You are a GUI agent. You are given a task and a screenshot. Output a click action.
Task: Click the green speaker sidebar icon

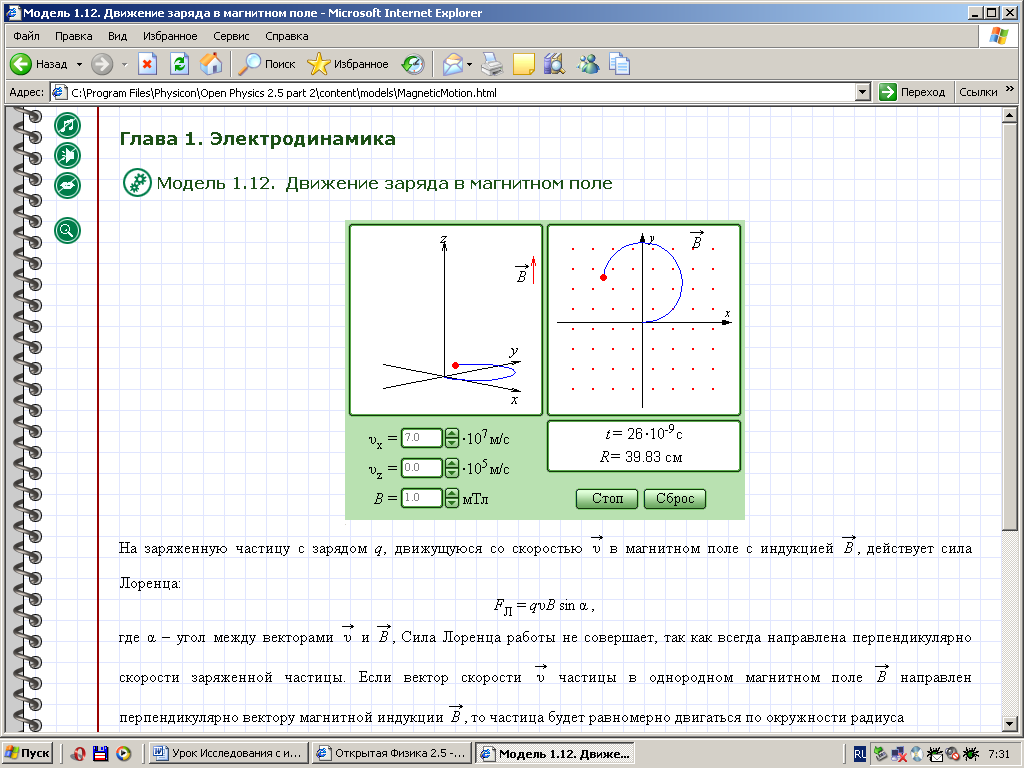pos(67,155)
